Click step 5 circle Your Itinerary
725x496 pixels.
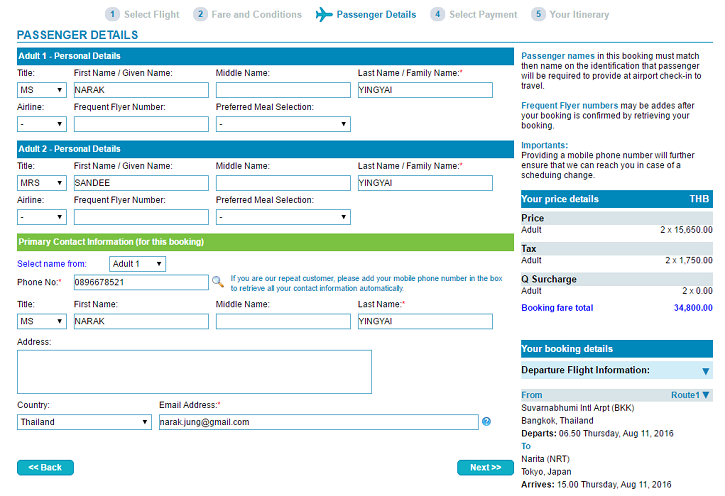[538, 14]
